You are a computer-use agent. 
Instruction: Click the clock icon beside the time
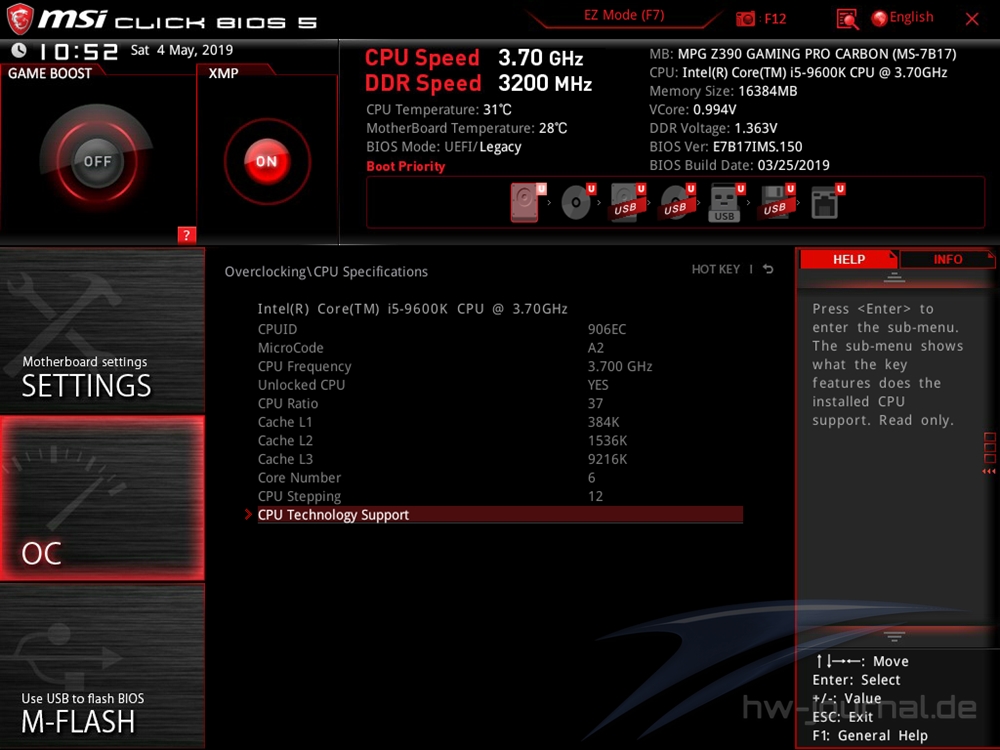18,50
